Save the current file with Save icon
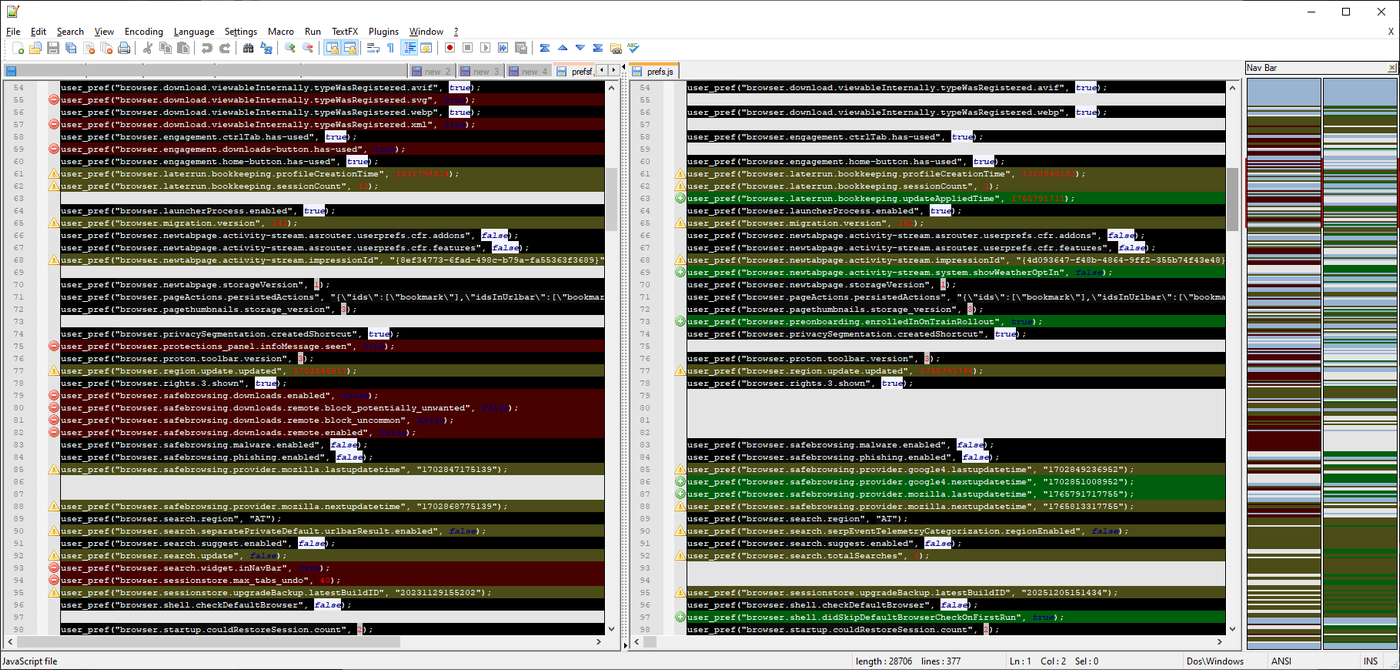The height and width of the screenshot is (670, 1400). [x=53, y=48]
